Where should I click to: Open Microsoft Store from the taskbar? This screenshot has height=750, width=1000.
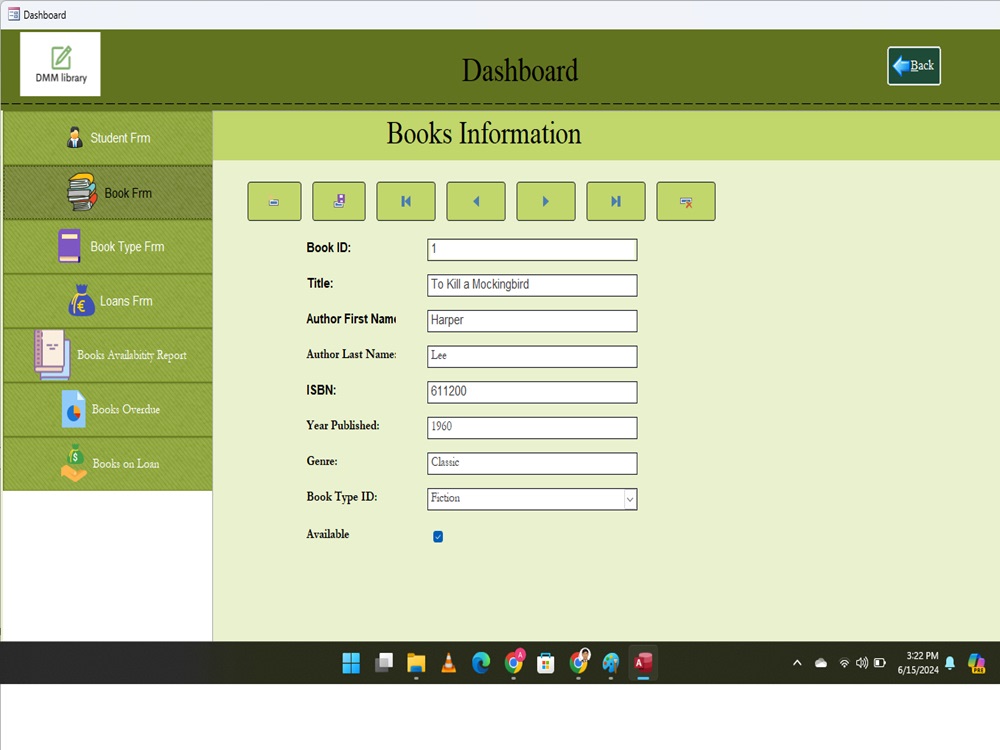click(x=546, y=663)
